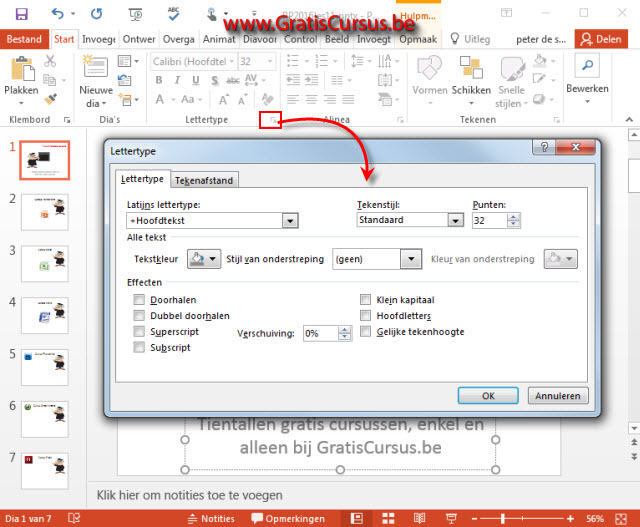
Task: Open the Bestand tab
Action: [x=24, y=39]
